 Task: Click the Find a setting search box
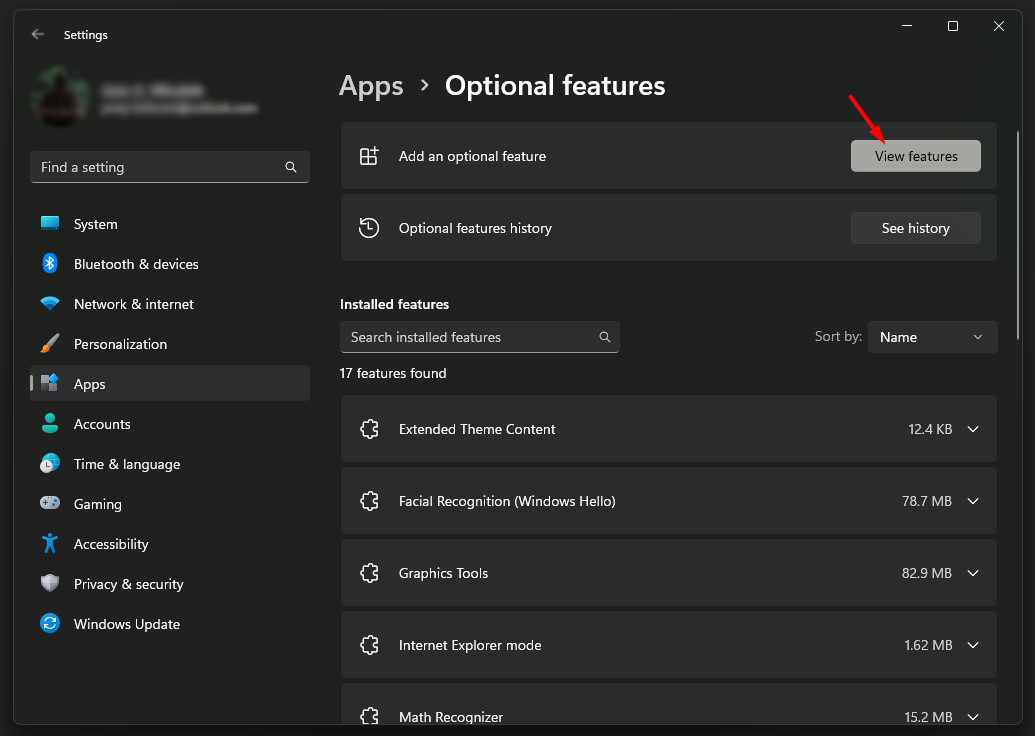pos(170,167)
